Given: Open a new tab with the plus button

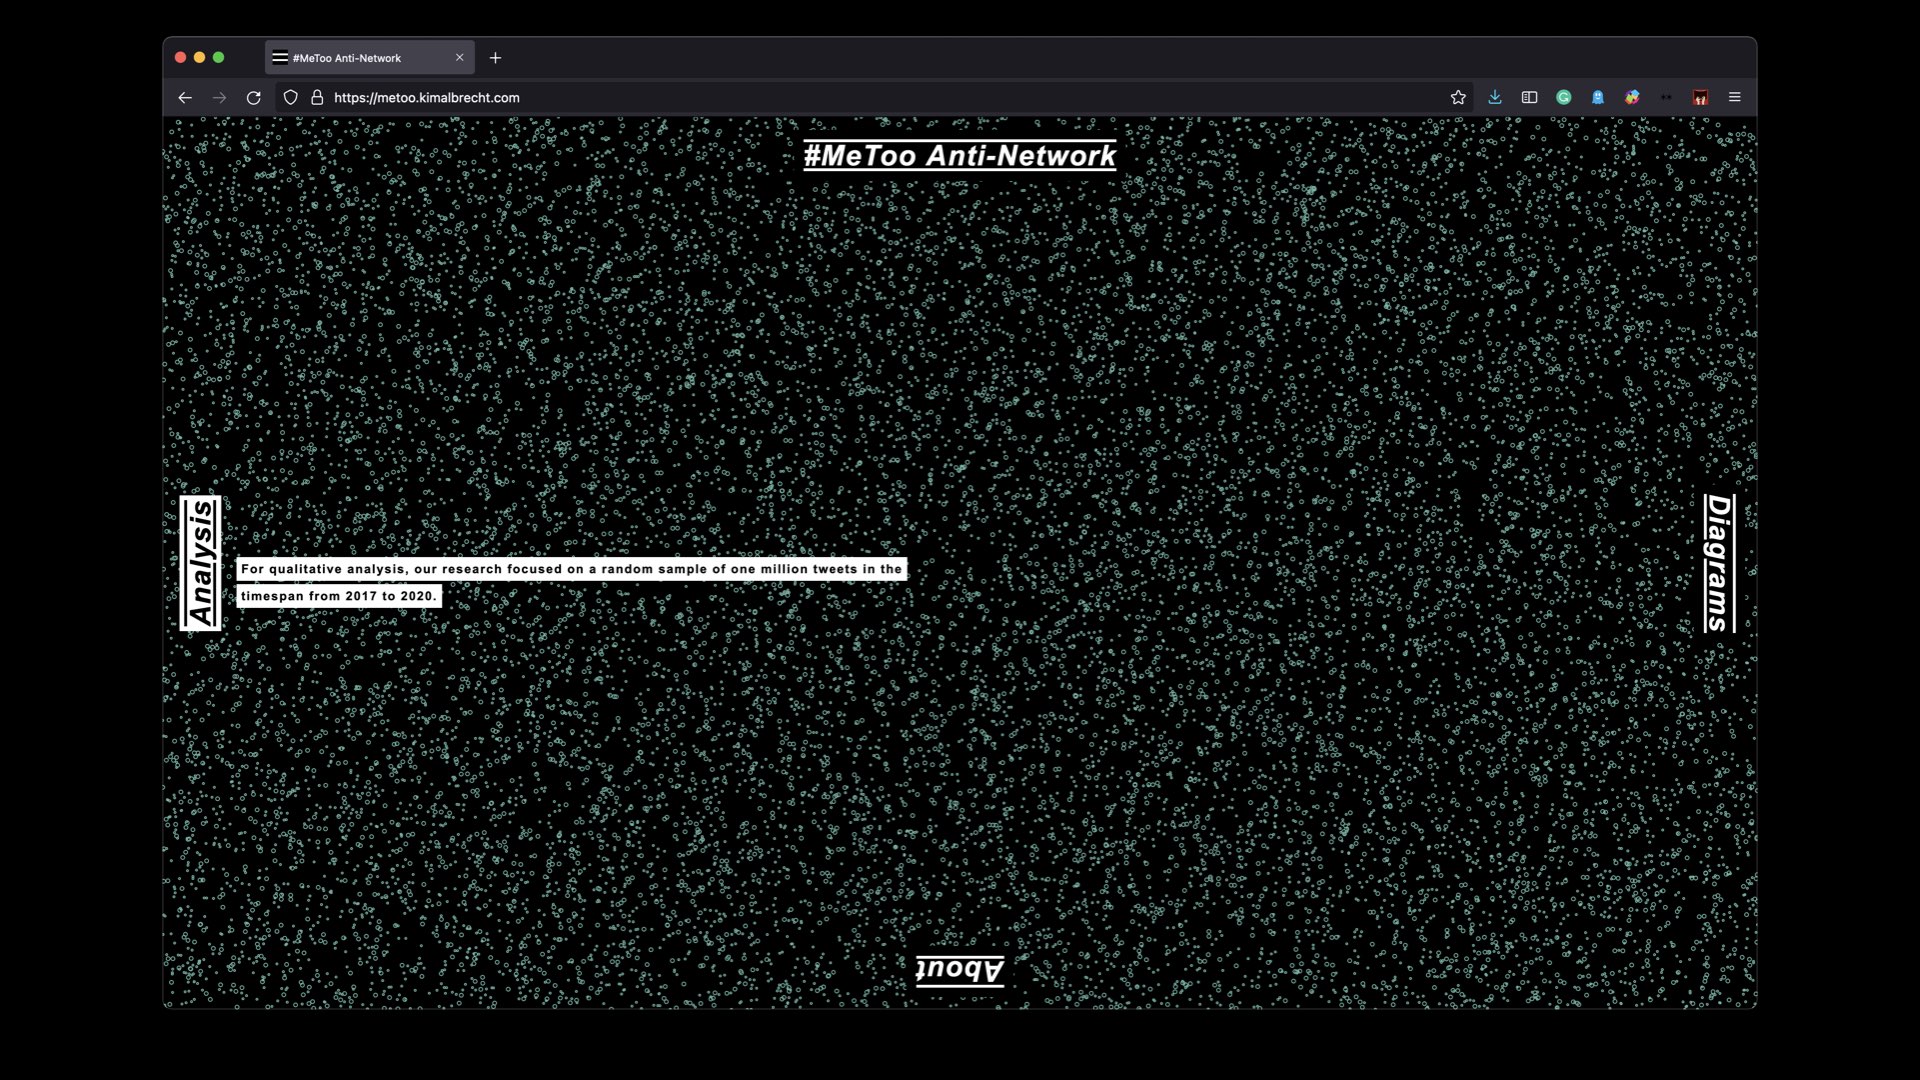Looking at the screenshot, I should pyautogui.click(x=495, y=58).
